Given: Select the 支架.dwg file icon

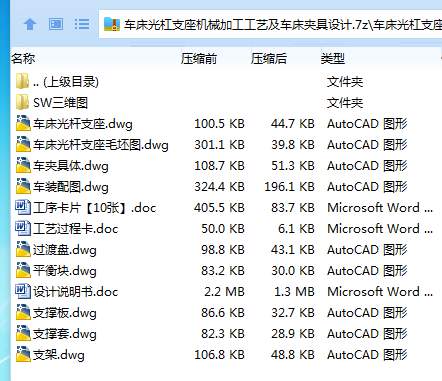Looking at the screenshot, I should pyautogui.click(x=23, y=354).
